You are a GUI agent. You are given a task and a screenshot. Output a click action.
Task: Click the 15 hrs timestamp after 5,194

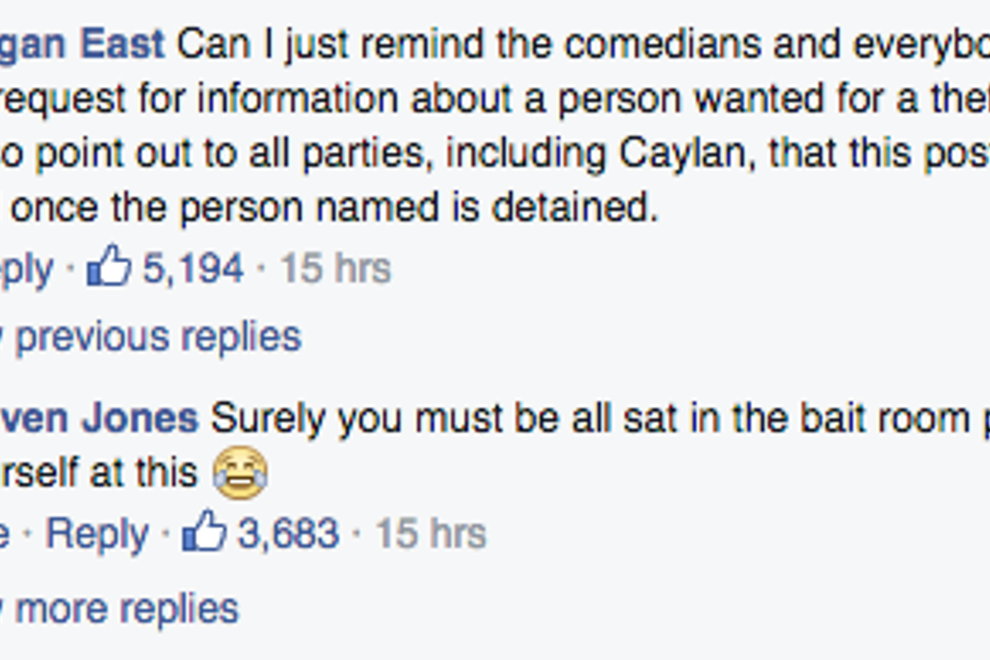[335, 269]
